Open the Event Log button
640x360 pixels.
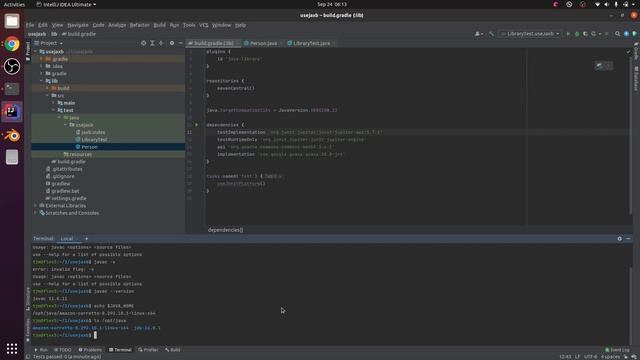617,350
